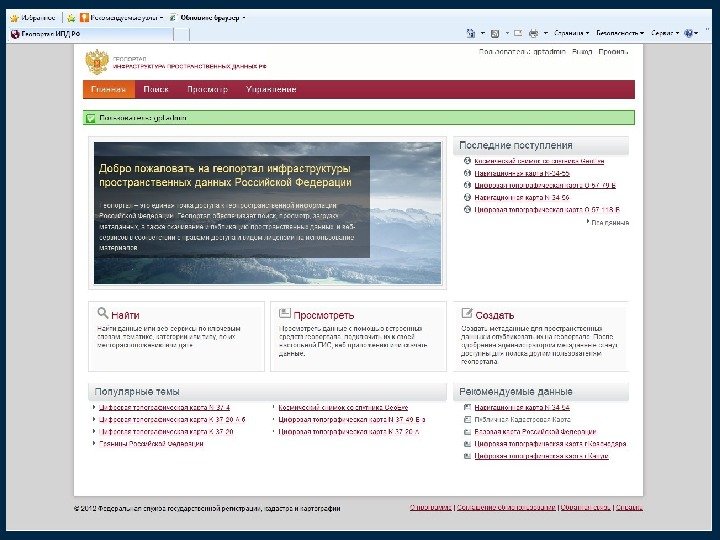Expand the feeds icon dropdown arrow

point(507,33)
